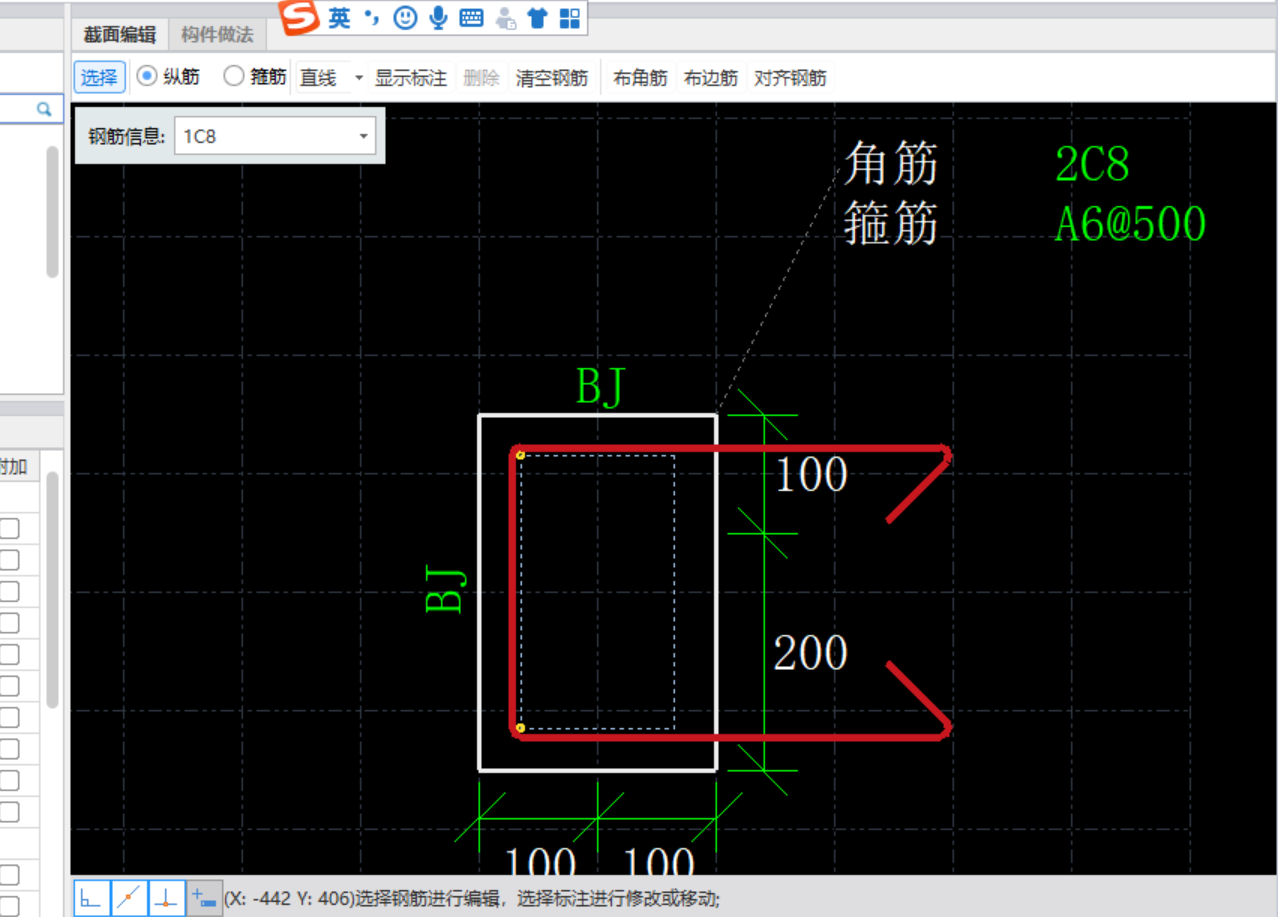Open the emoji smiley panel
The image size is (1278, 917).
coord(405,18)
